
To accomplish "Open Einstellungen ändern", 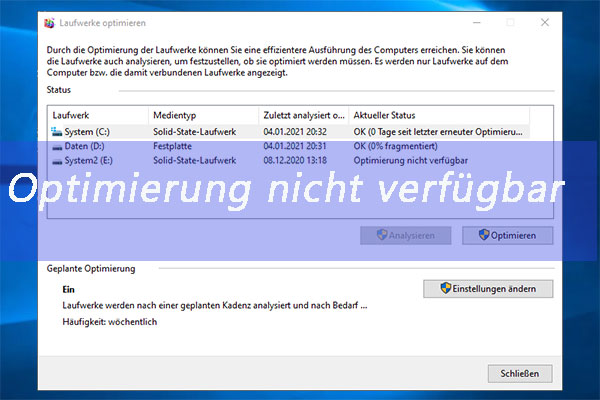I will pyautogui.click(x=488, y=289).
